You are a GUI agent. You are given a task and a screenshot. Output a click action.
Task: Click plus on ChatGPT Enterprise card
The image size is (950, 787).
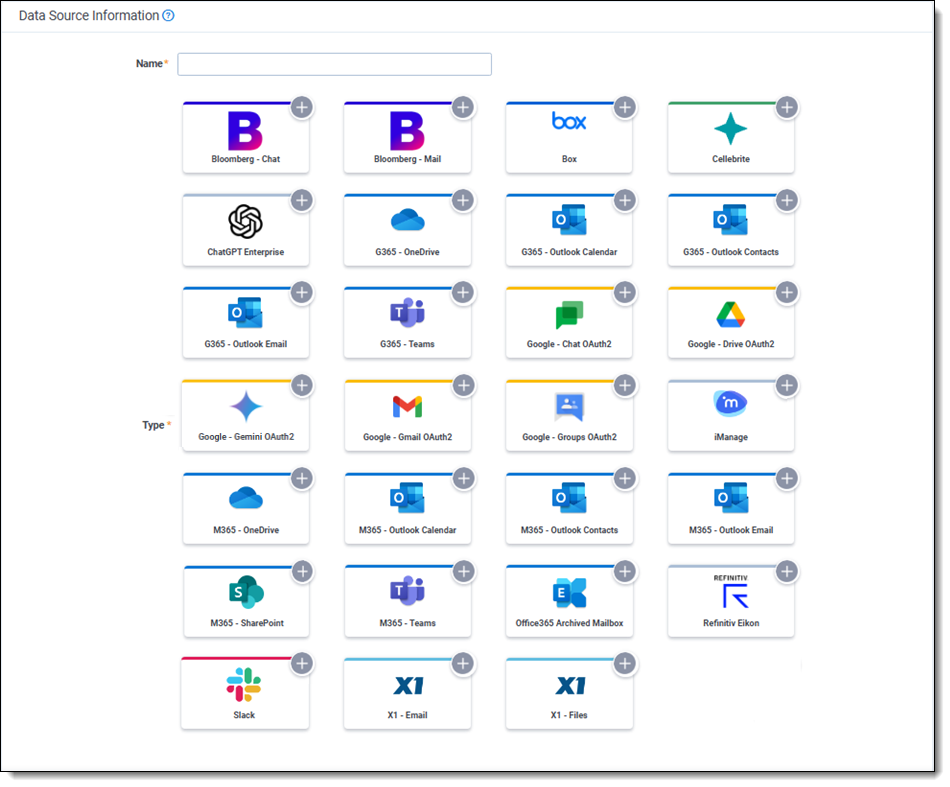302,200
